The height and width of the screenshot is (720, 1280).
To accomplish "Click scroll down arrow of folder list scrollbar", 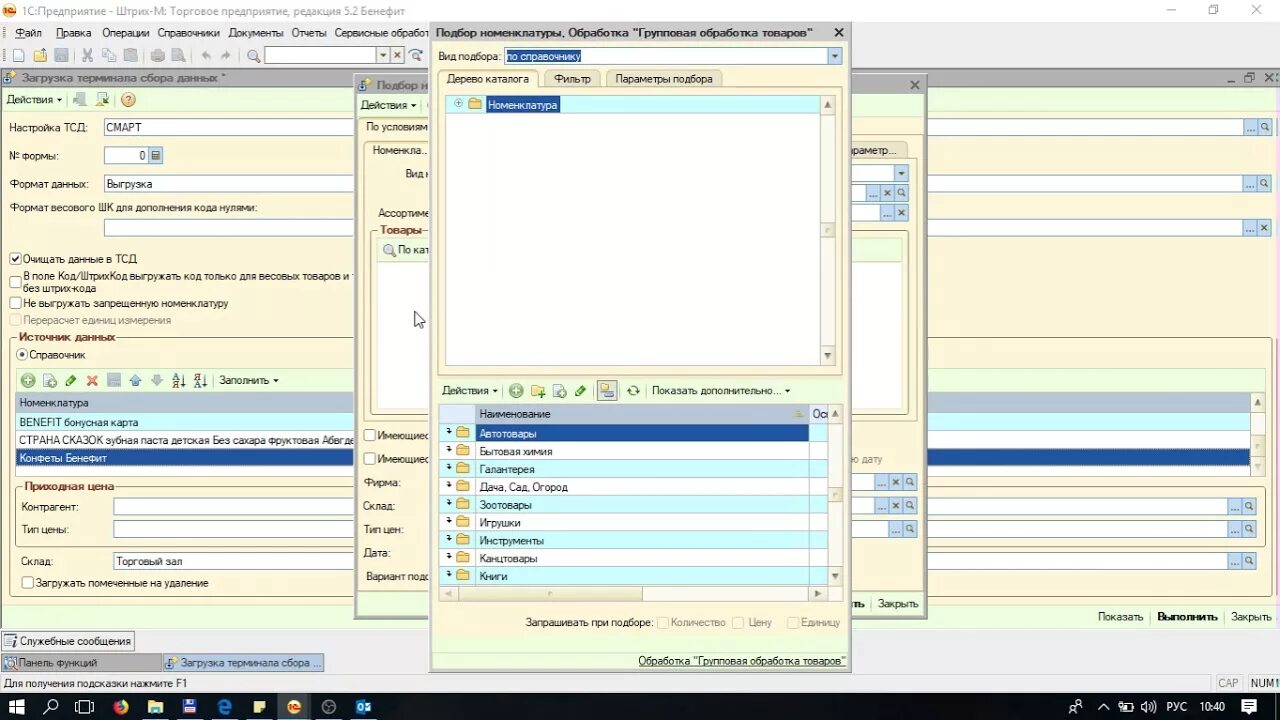I will [x=835, y=576].
